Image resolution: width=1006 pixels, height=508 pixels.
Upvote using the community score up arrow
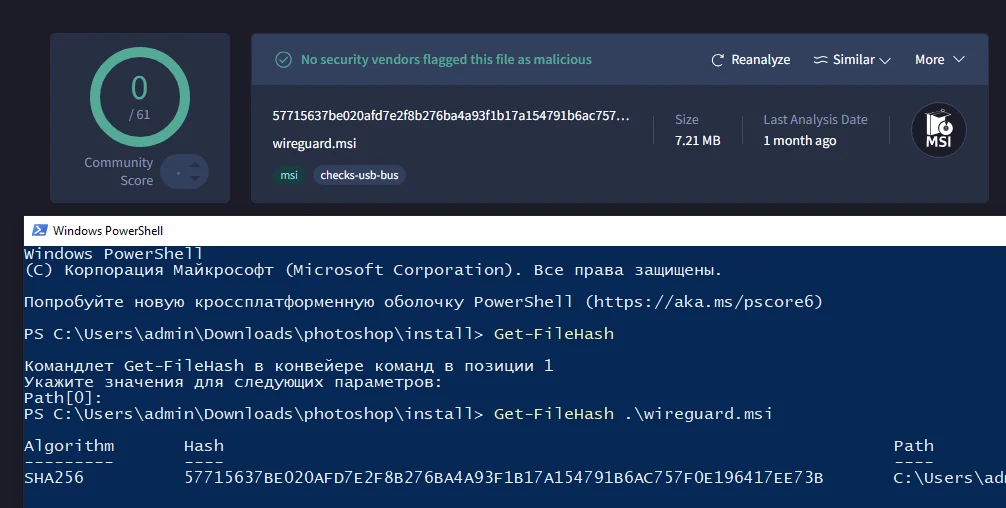tap(195, 163)
